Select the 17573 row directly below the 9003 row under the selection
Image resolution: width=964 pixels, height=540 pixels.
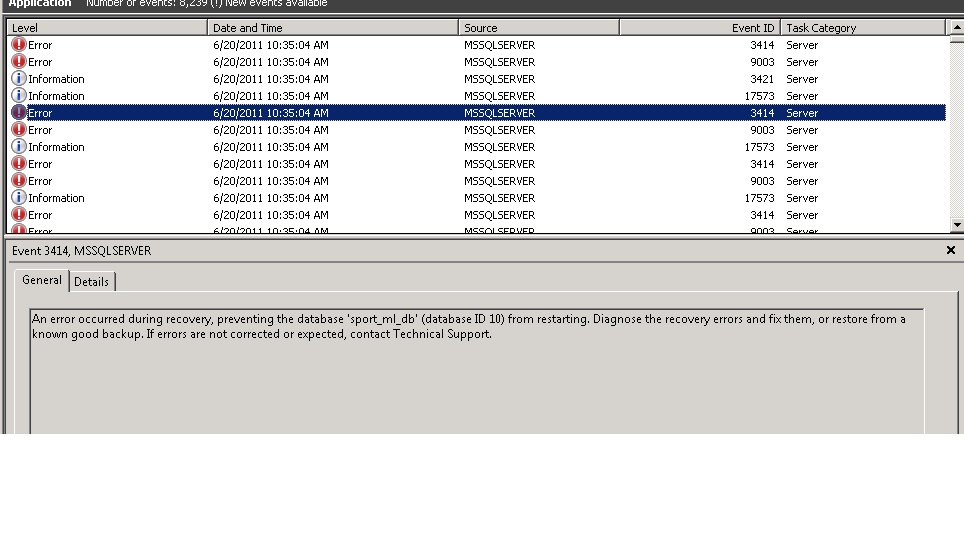pos(476,147)
